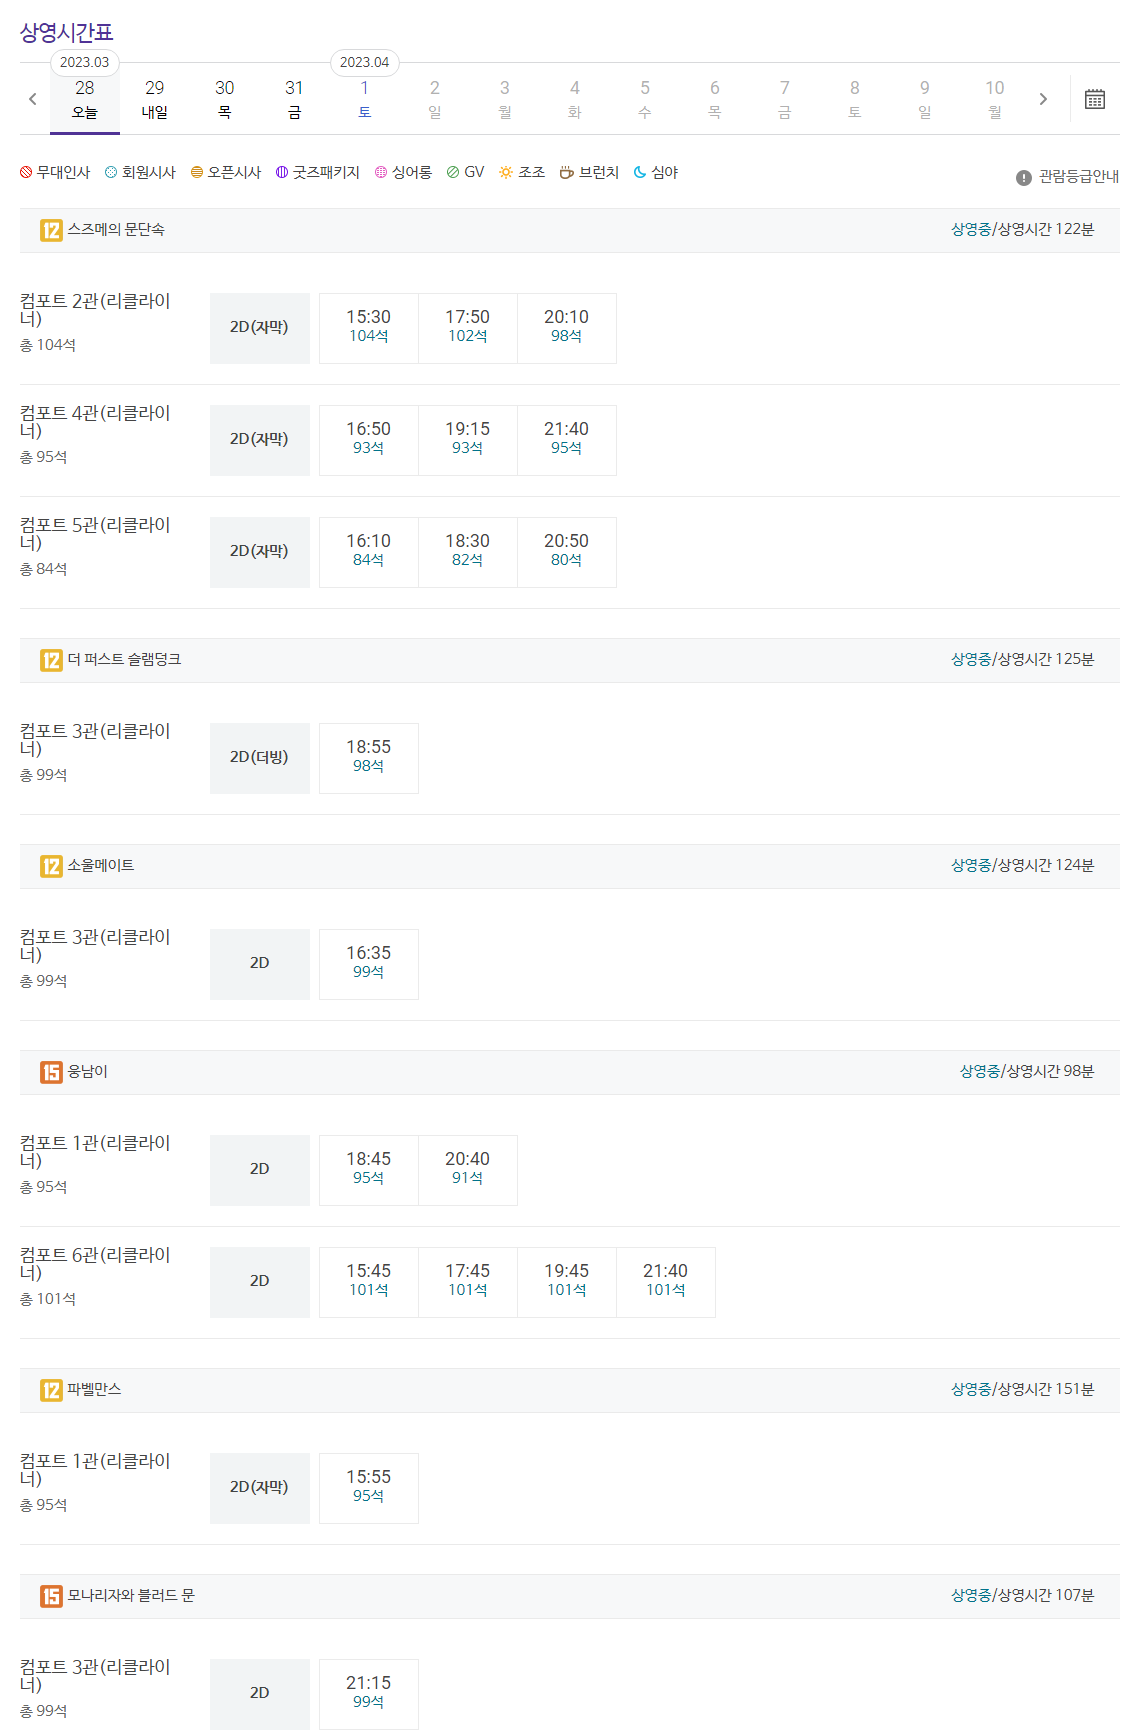Book 웅남이 20:40 showing with 91석
The image size is (1140, 1735).
tap(467, 1170)
